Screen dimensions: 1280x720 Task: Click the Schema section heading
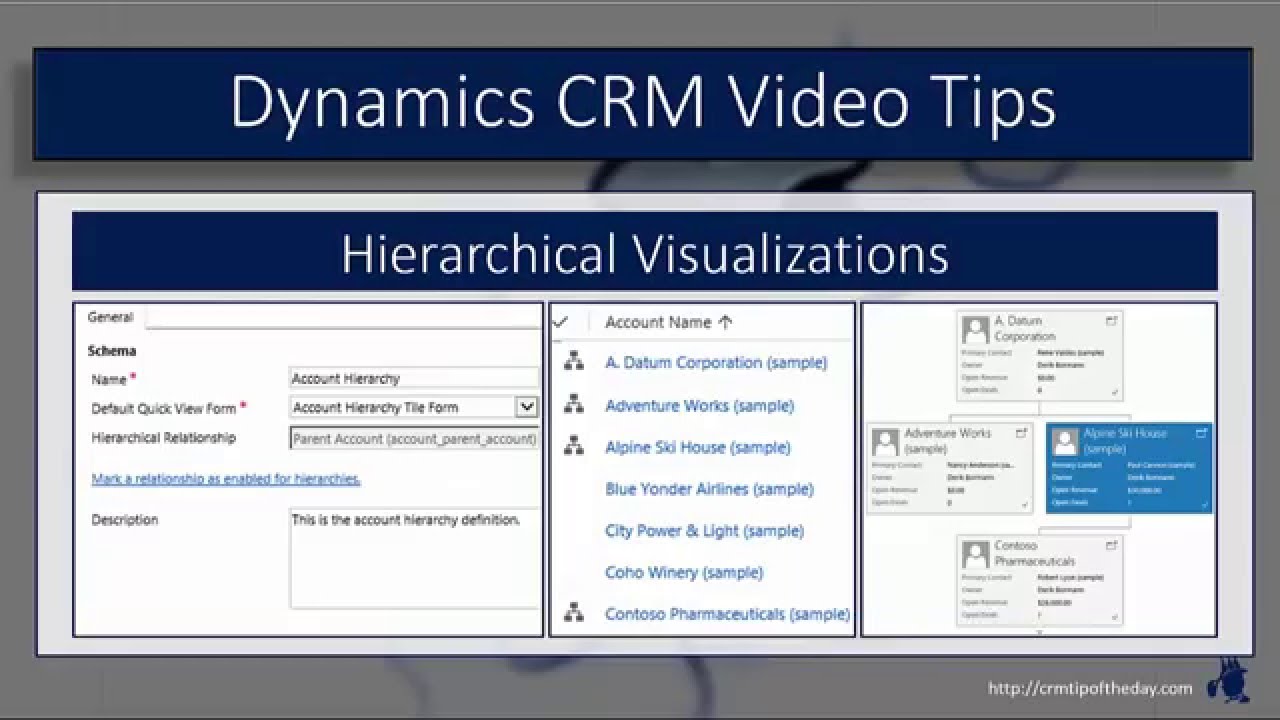112,351
